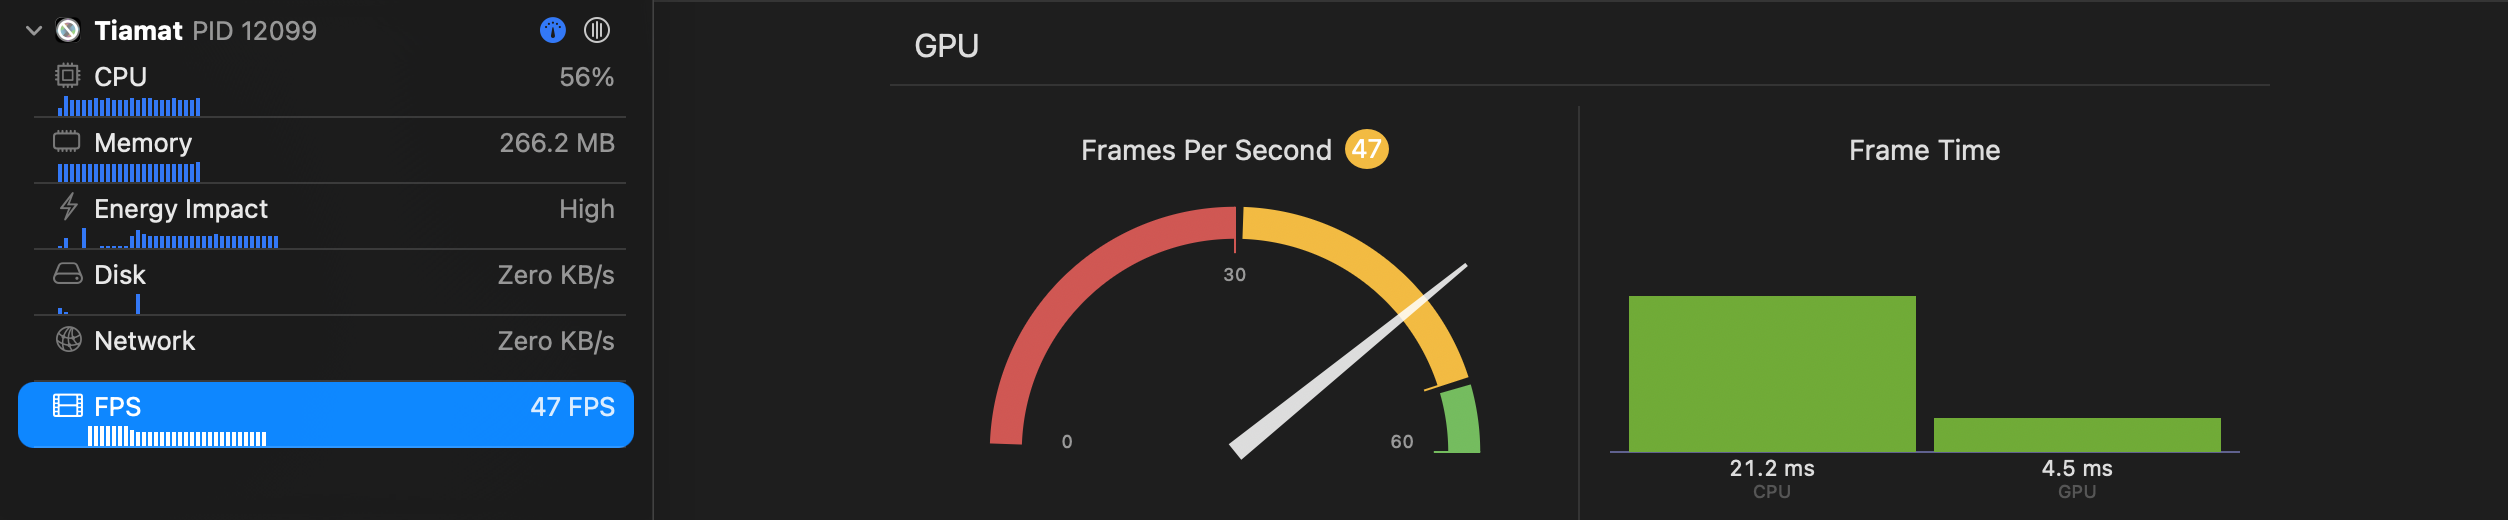Click the Energy Impact lightning bolt icon
Screen dimensions: 2508x520
coord(68,208)
